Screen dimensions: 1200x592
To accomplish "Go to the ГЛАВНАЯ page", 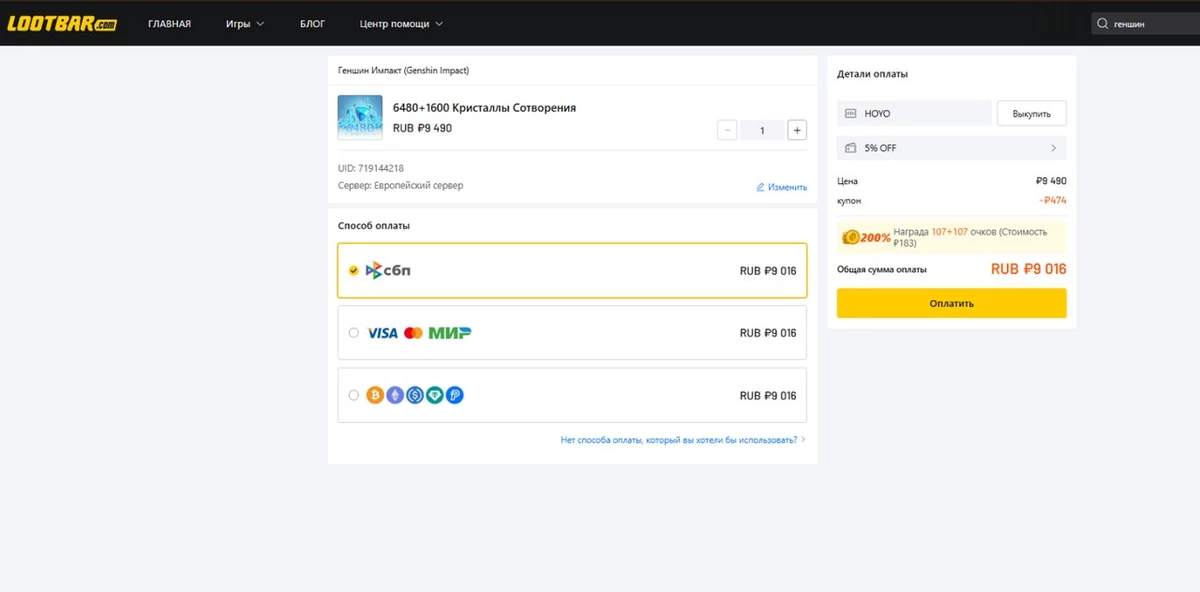I will pyautogui.click(x=169, y=23).
